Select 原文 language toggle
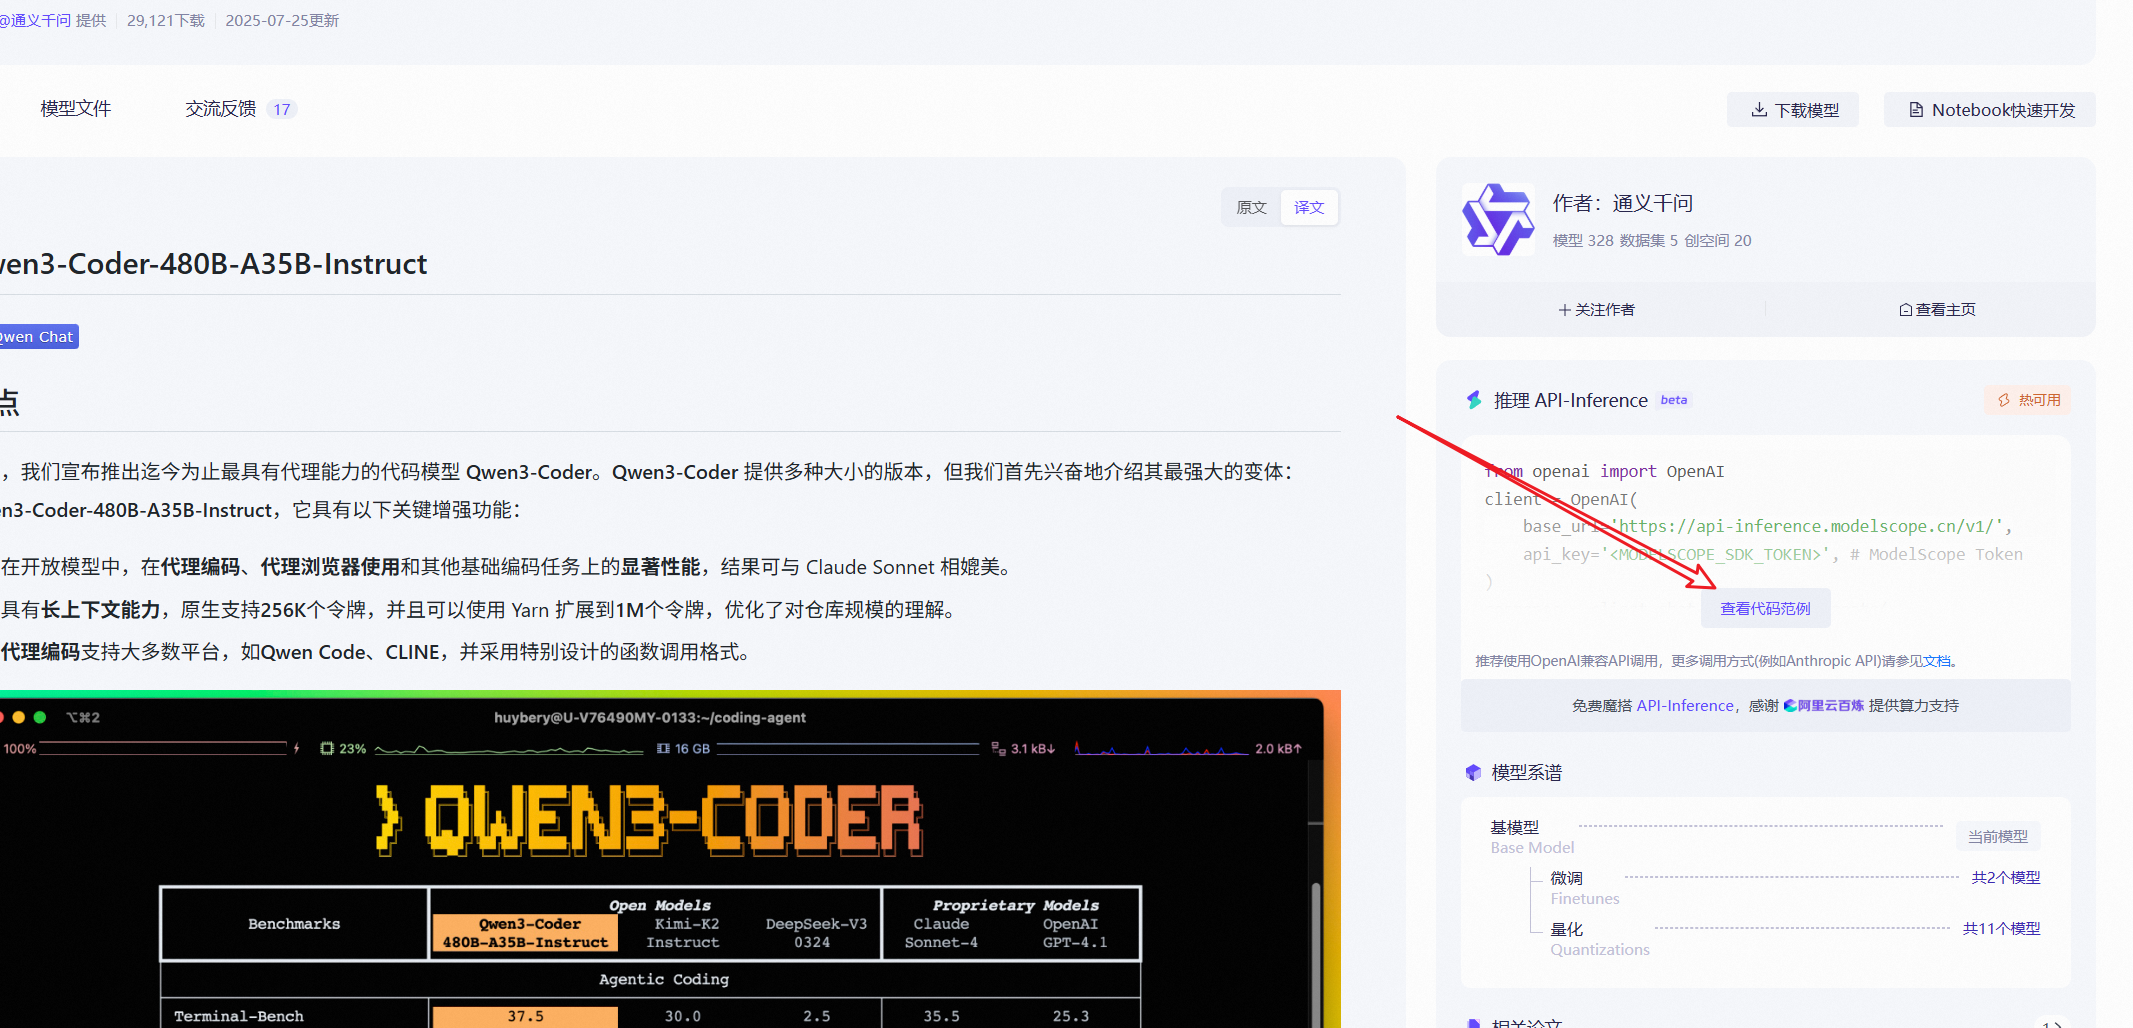This screenshot has height=1028, width=2133. 1251,207
